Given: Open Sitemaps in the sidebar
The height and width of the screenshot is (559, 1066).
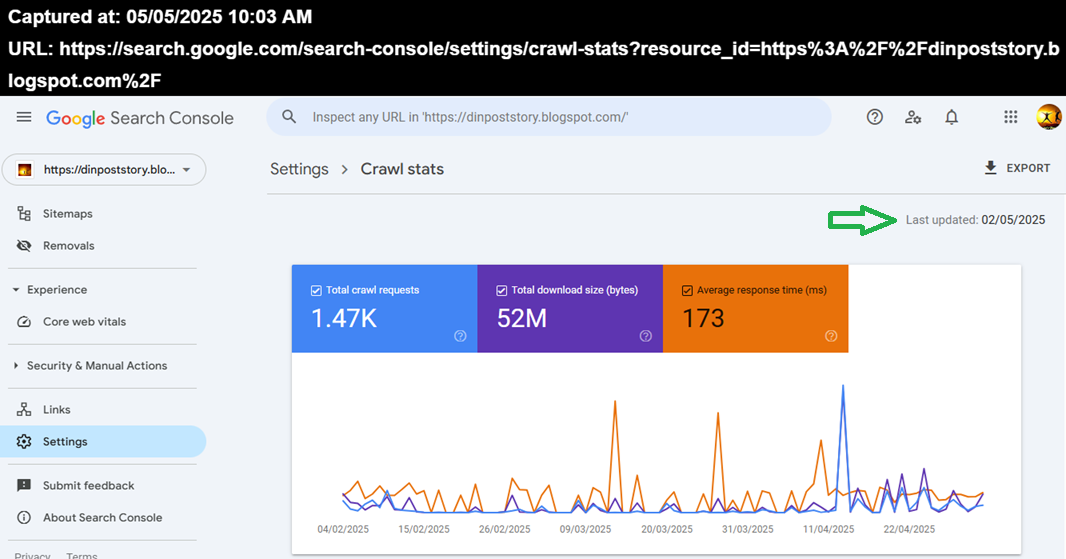Looking at the screenshot, I should [67, 214].
